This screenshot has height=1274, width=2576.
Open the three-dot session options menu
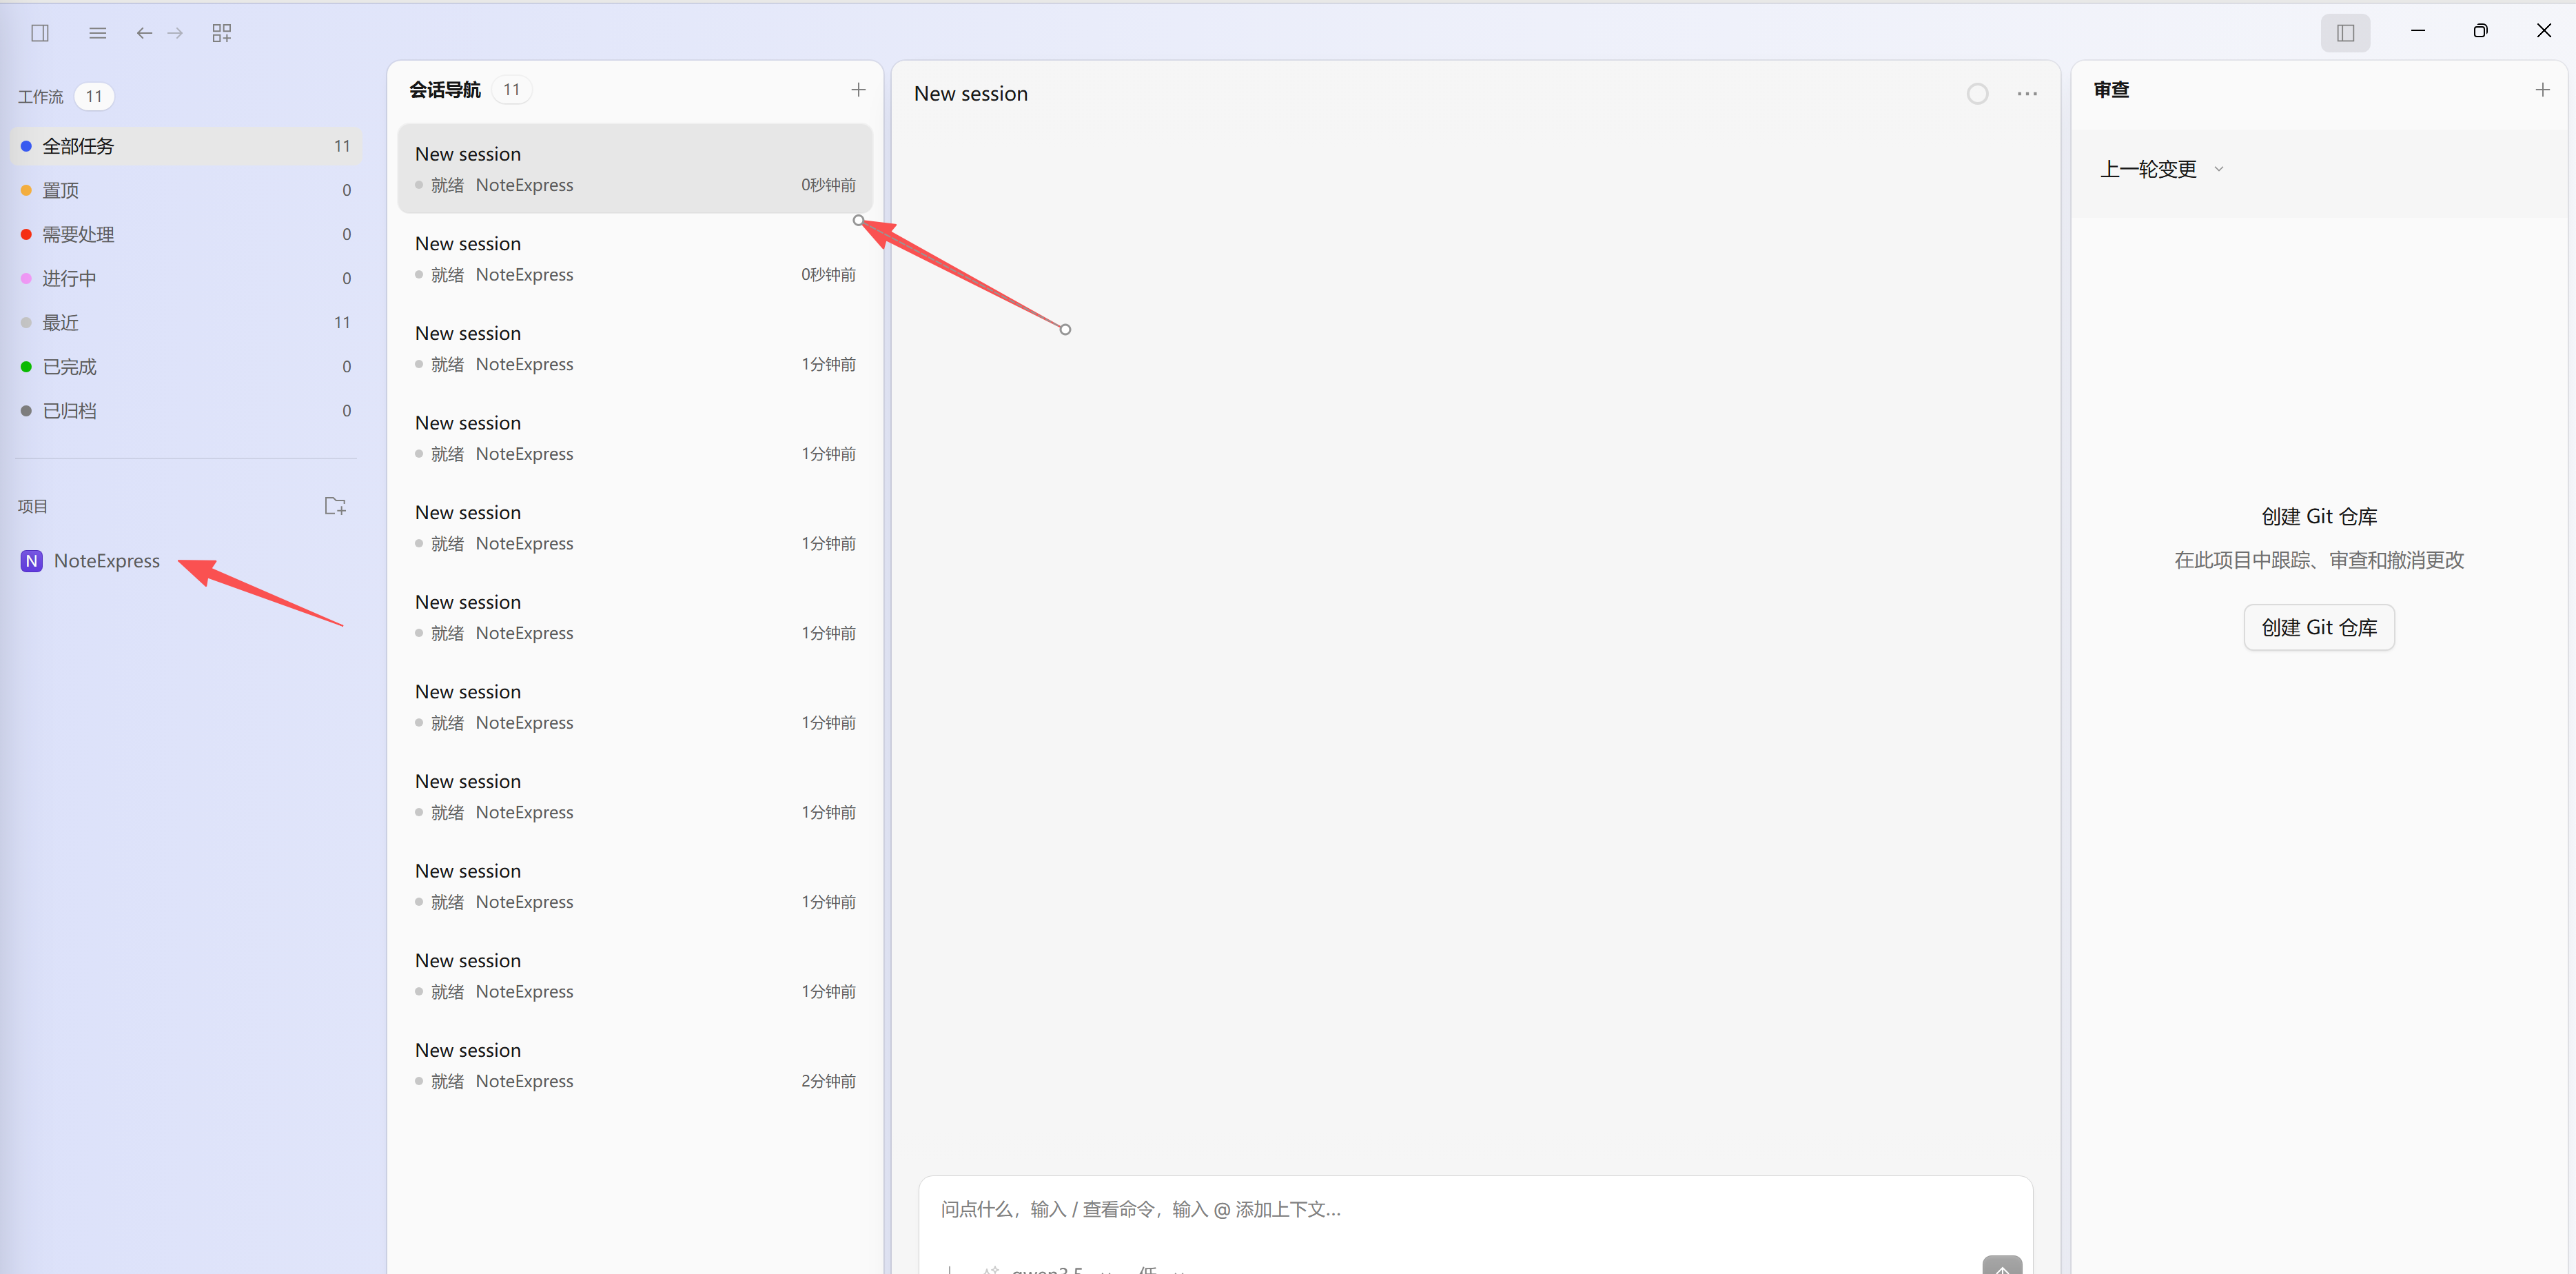2027,94
